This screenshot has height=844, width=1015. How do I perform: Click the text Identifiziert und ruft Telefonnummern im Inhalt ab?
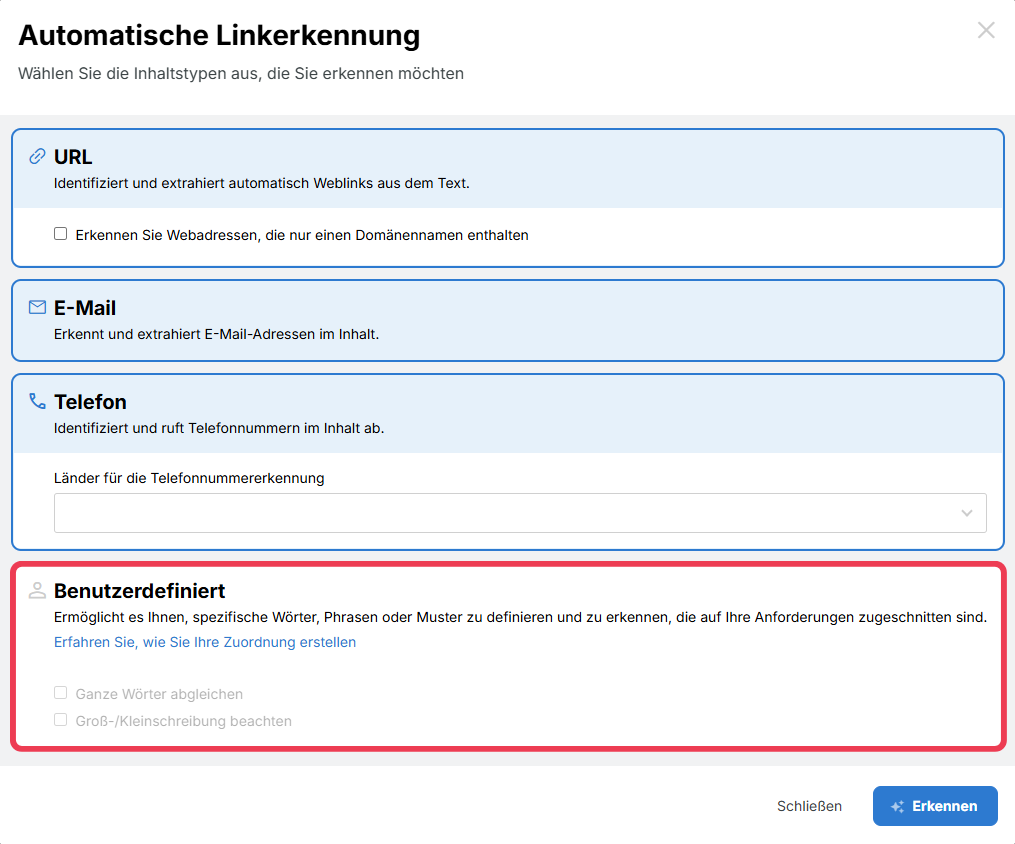coord(219,428)
